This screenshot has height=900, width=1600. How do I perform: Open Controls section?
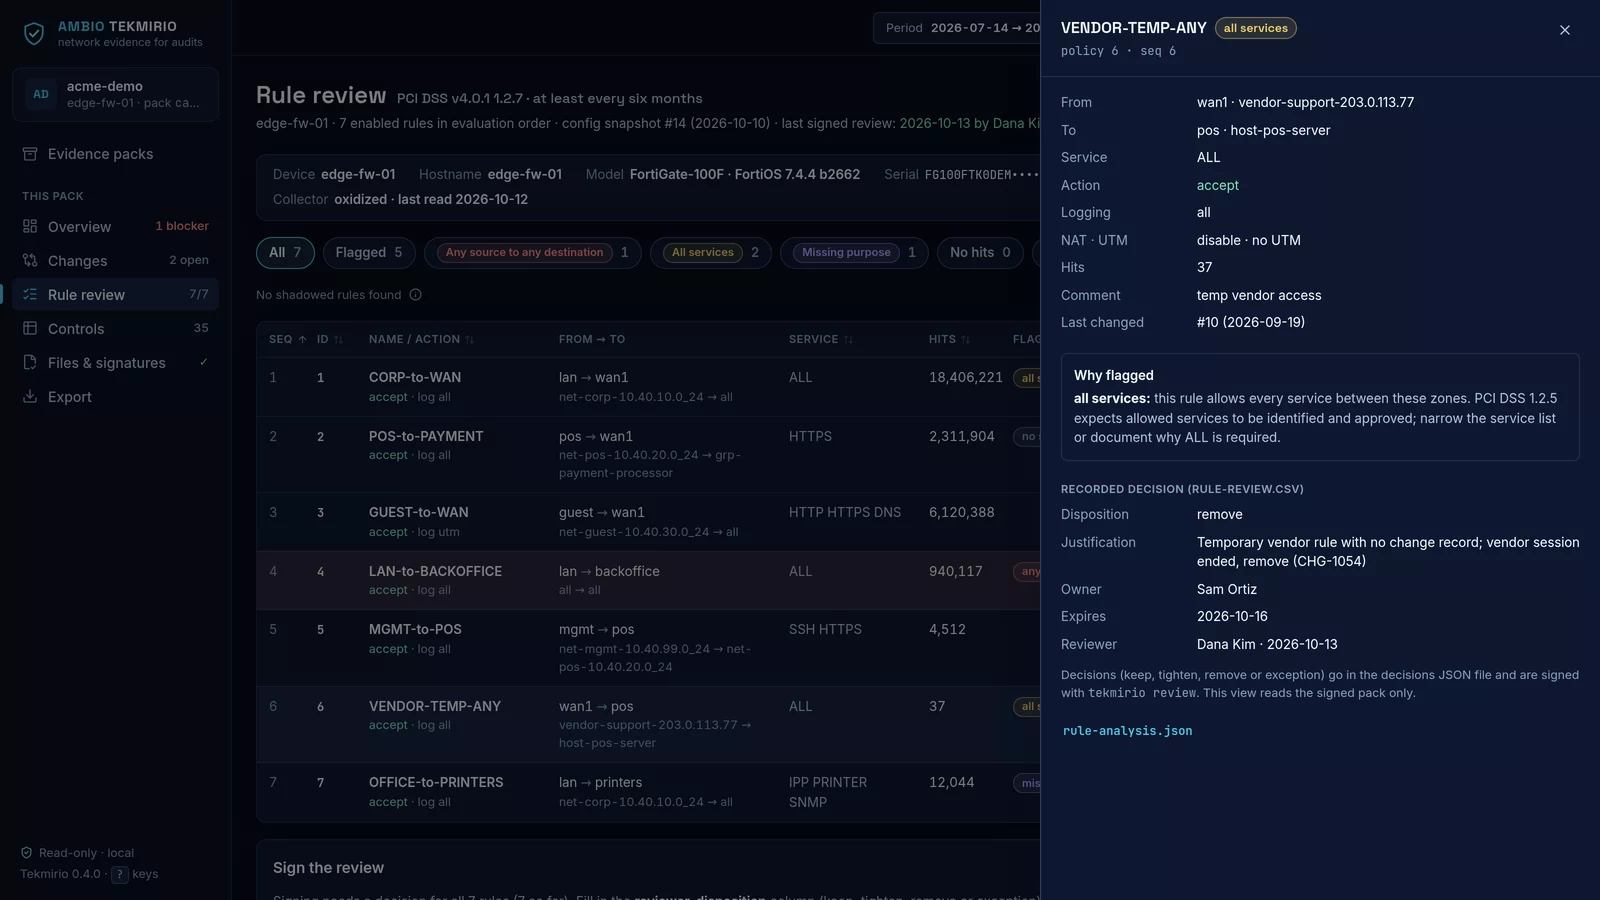(x=115, y=329)
